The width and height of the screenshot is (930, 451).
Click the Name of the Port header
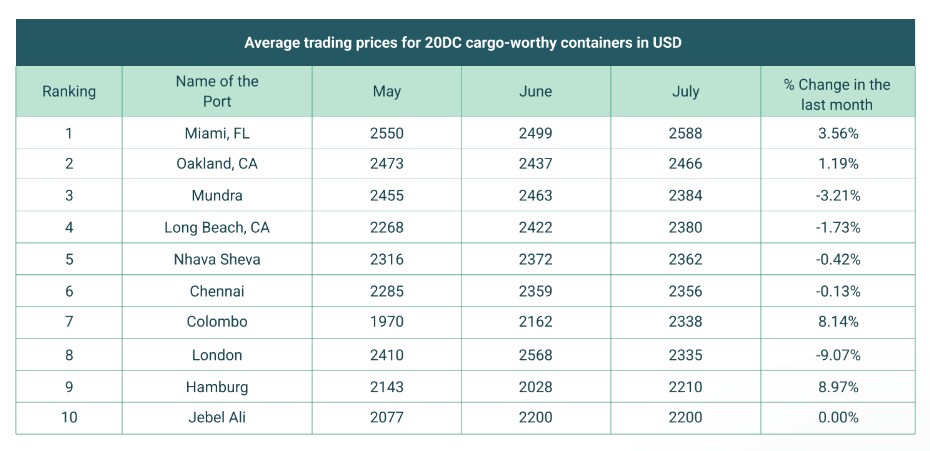pos(217,91)
